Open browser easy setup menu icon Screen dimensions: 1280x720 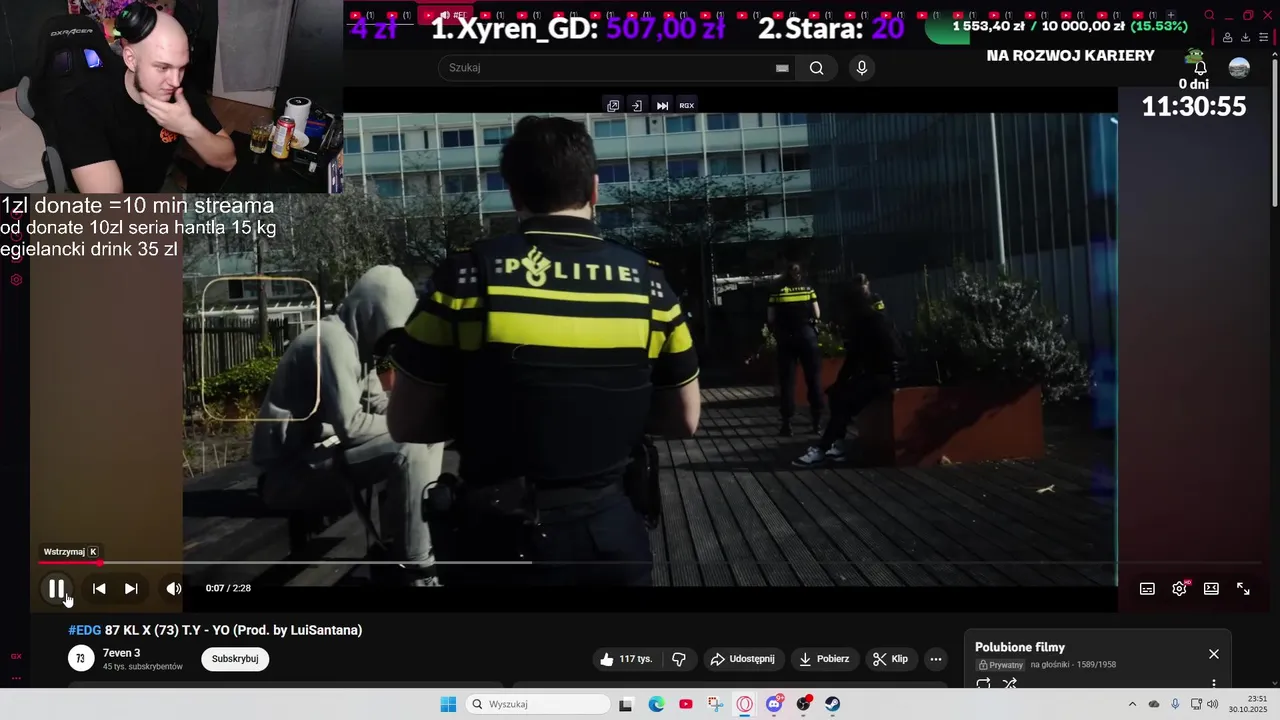[1263, 37]
